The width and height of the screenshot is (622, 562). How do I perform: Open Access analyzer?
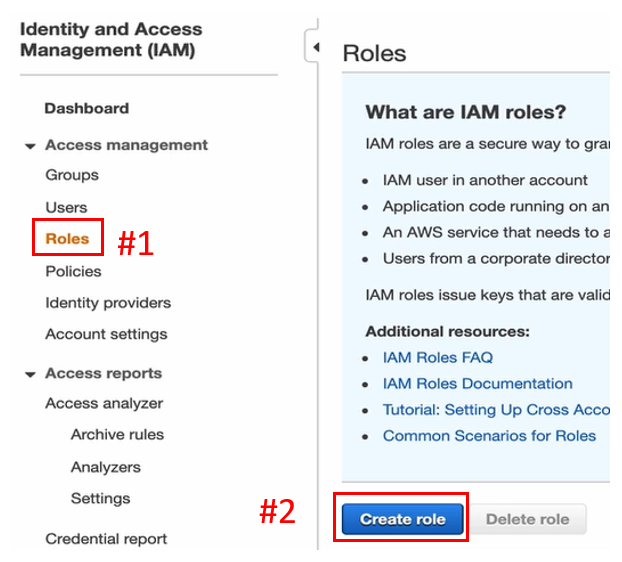104,404
